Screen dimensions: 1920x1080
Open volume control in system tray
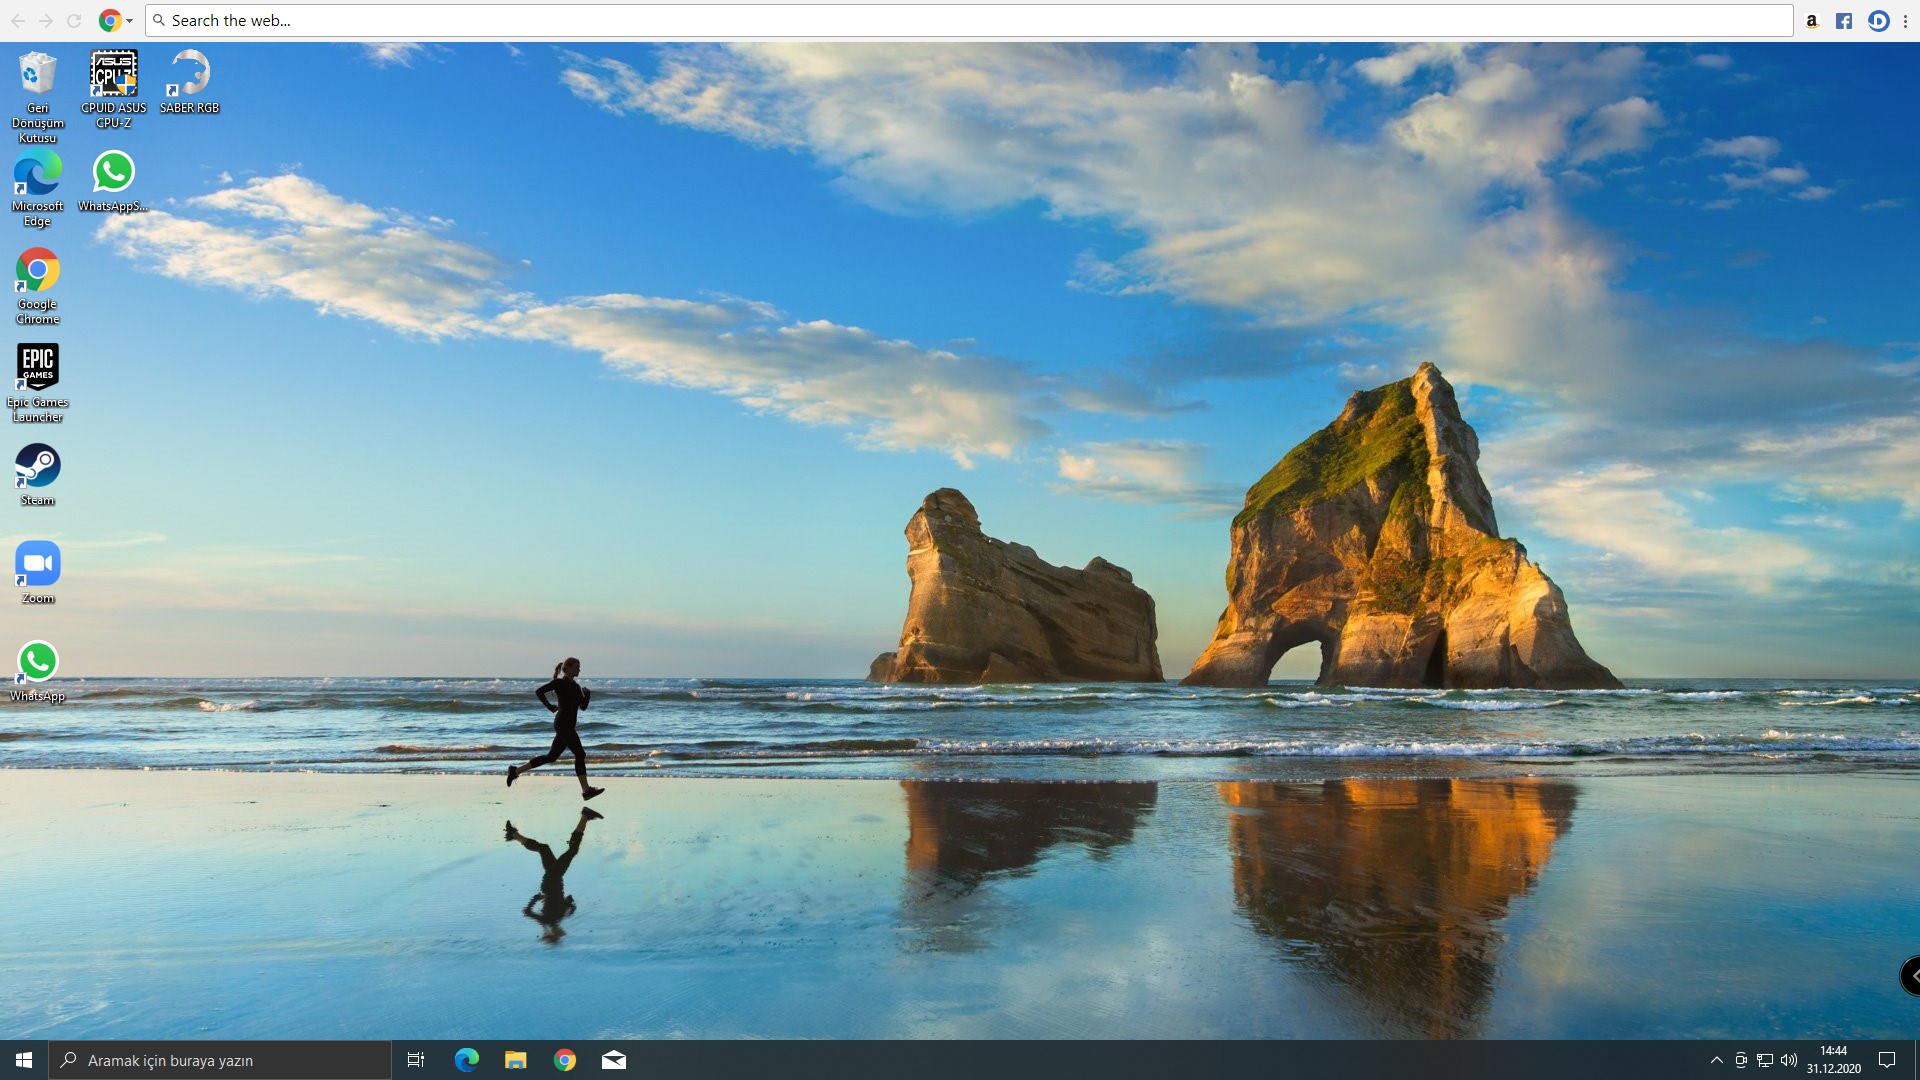point(1789,1060)
